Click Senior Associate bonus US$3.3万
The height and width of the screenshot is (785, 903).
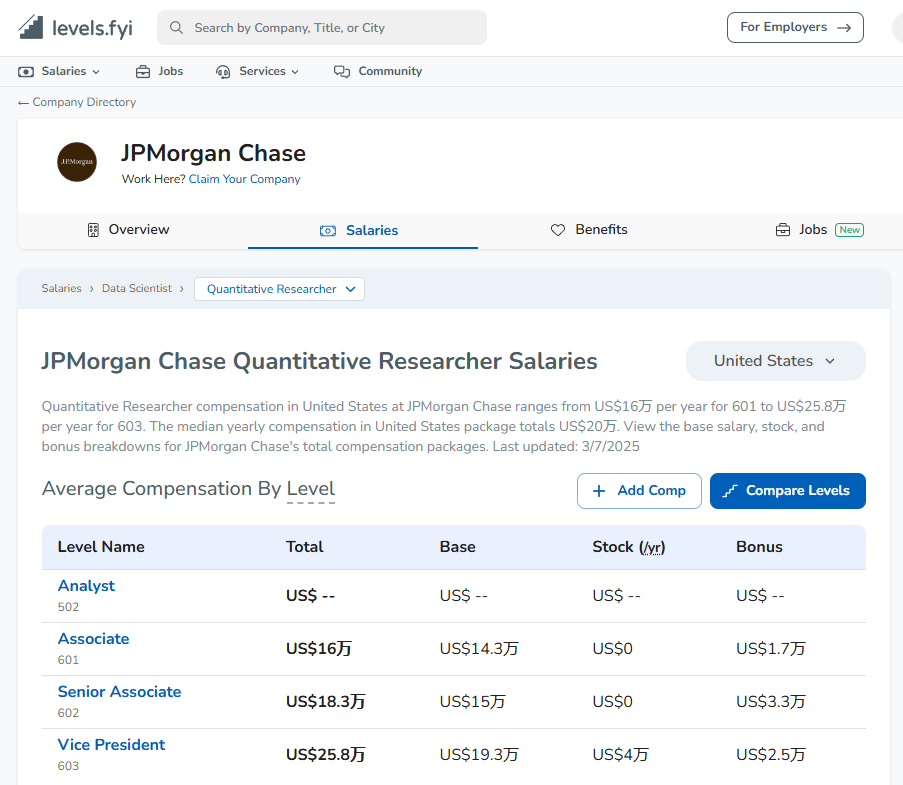click(x=771, y=702)
